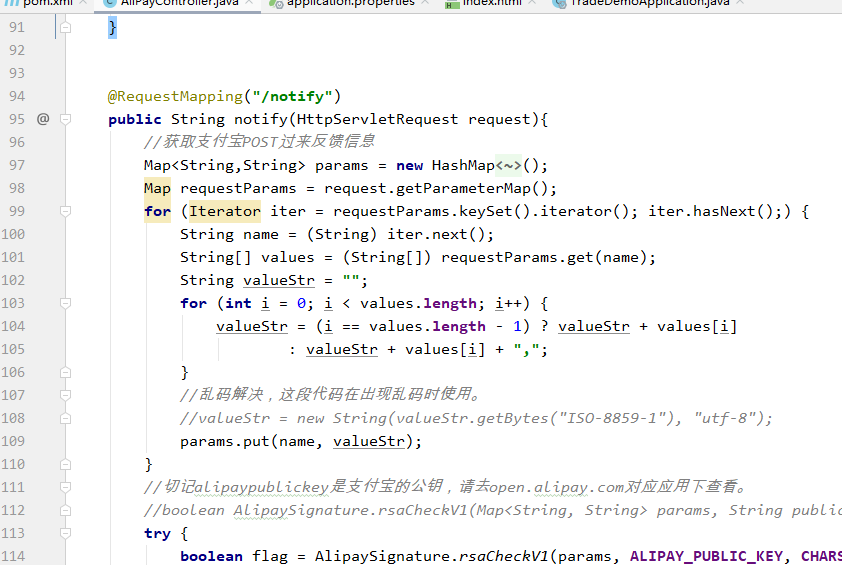Viewport: 842px width, 565px height.
Task: Click the comment about 乱码解决 on line 107
Action: pyautogui.click(x=331, y=395)
